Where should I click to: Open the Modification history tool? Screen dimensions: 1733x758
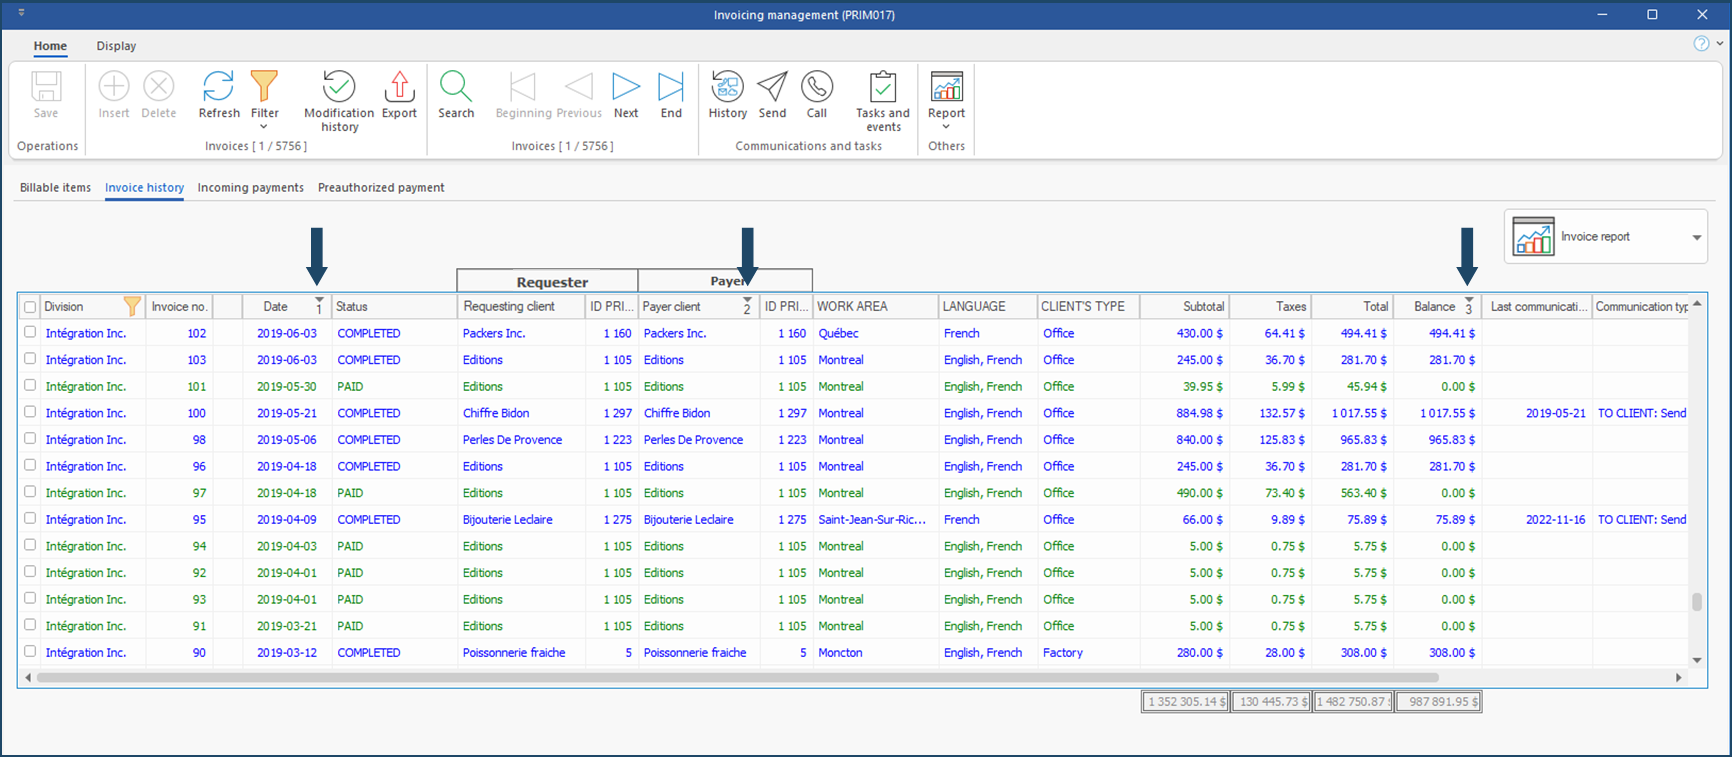[x=338, y=88]
